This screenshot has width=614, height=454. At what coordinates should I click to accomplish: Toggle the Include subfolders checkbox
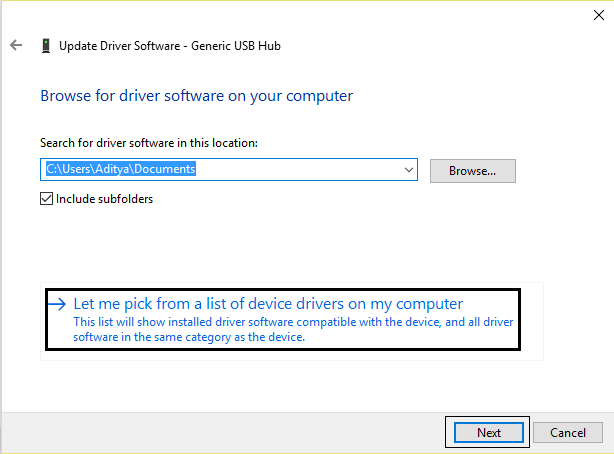click(x=46, y=198)
